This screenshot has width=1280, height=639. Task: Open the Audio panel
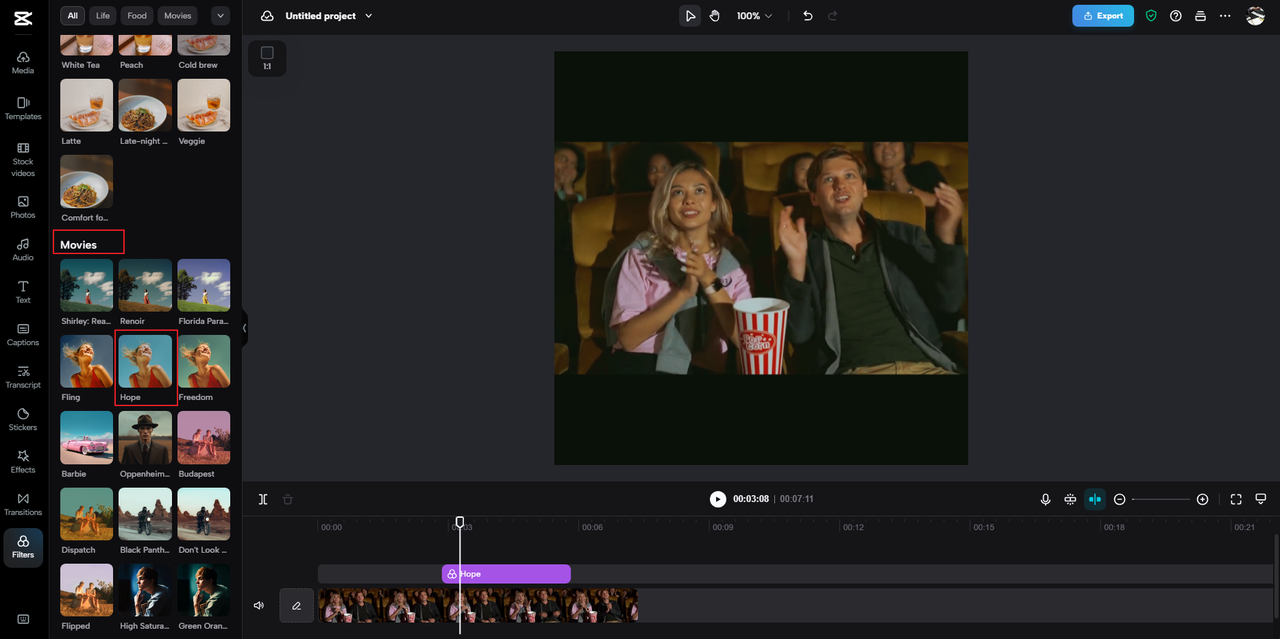23,250
